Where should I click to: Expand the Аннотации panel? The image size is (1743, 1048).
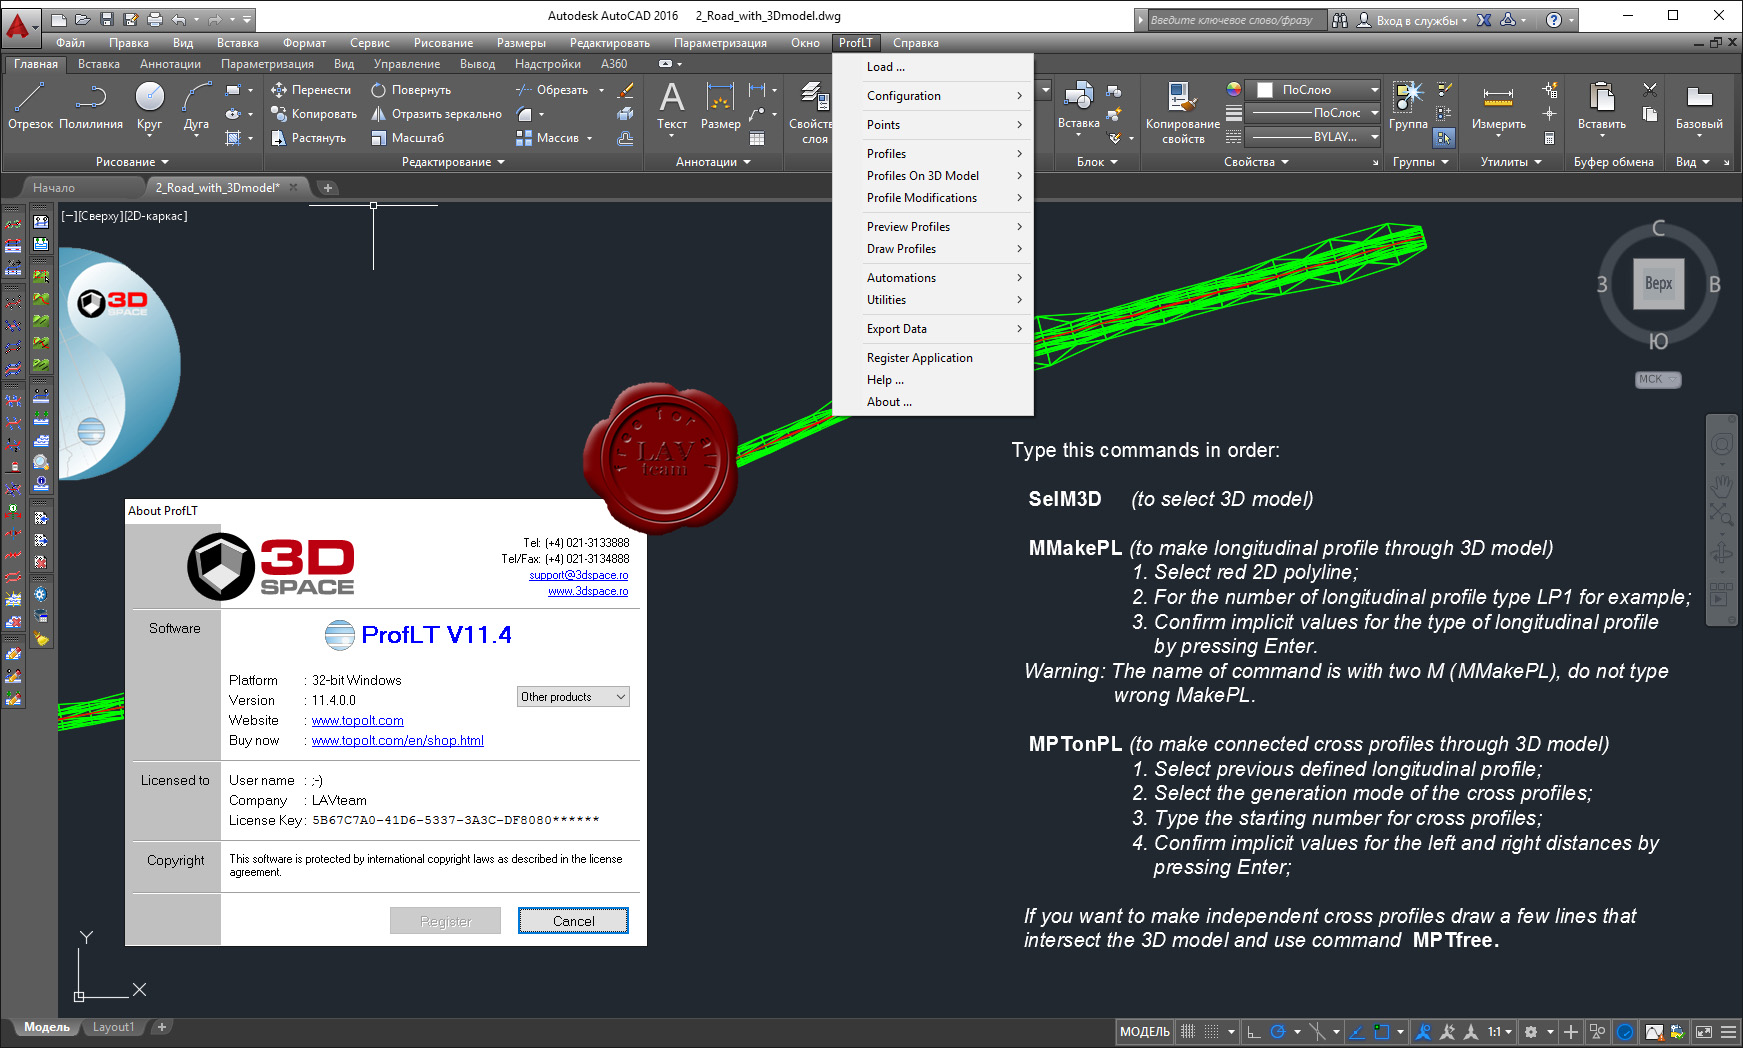(713, 162)
